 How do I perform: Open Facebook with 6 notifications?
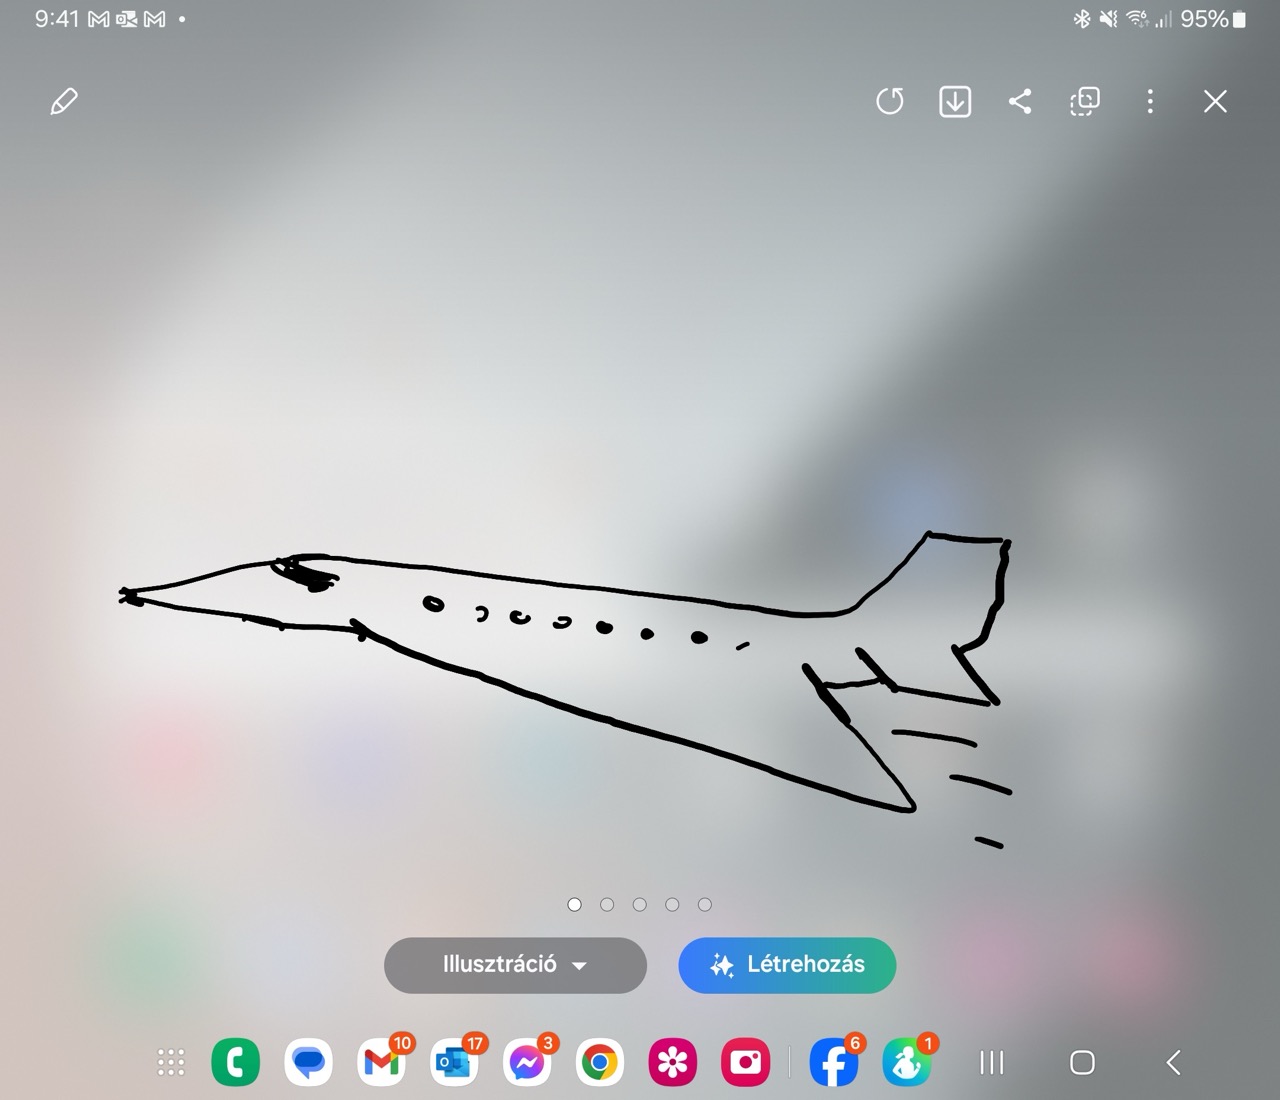[833, 1062]
